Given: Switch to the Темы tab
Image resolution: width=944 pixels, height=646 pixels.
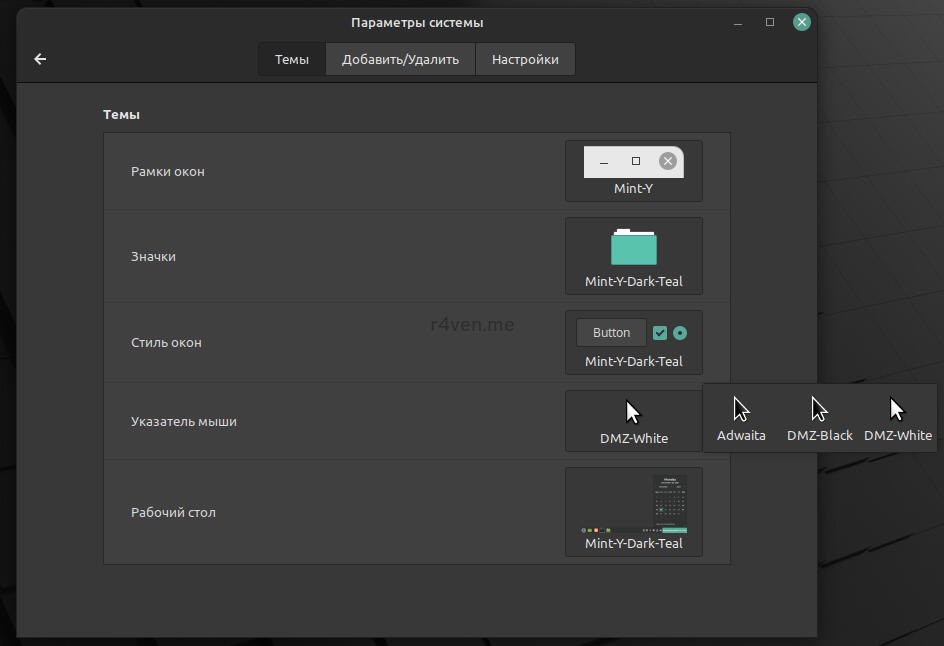Looking at the screenshot, I should (292, 59).
